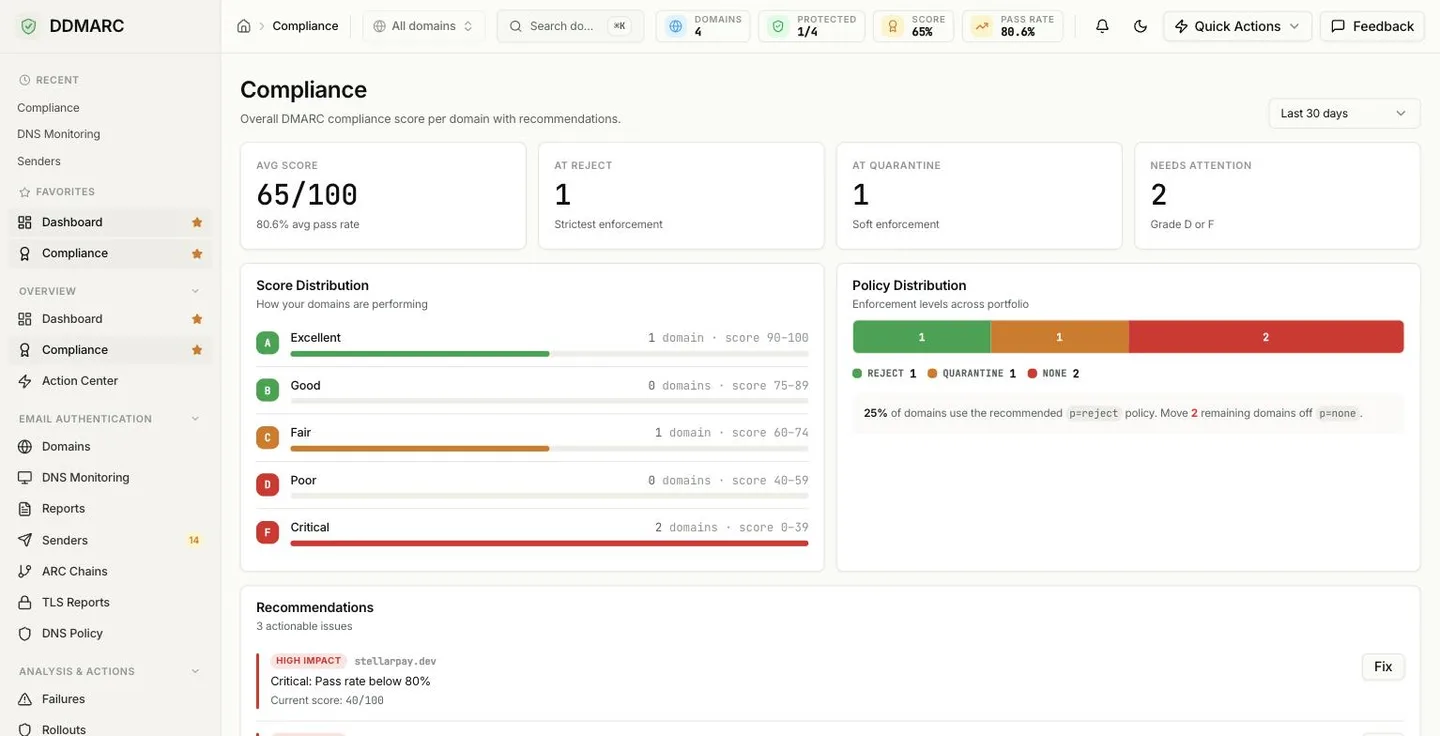Click the Avg Score 65/100 card

coord(383,196)
